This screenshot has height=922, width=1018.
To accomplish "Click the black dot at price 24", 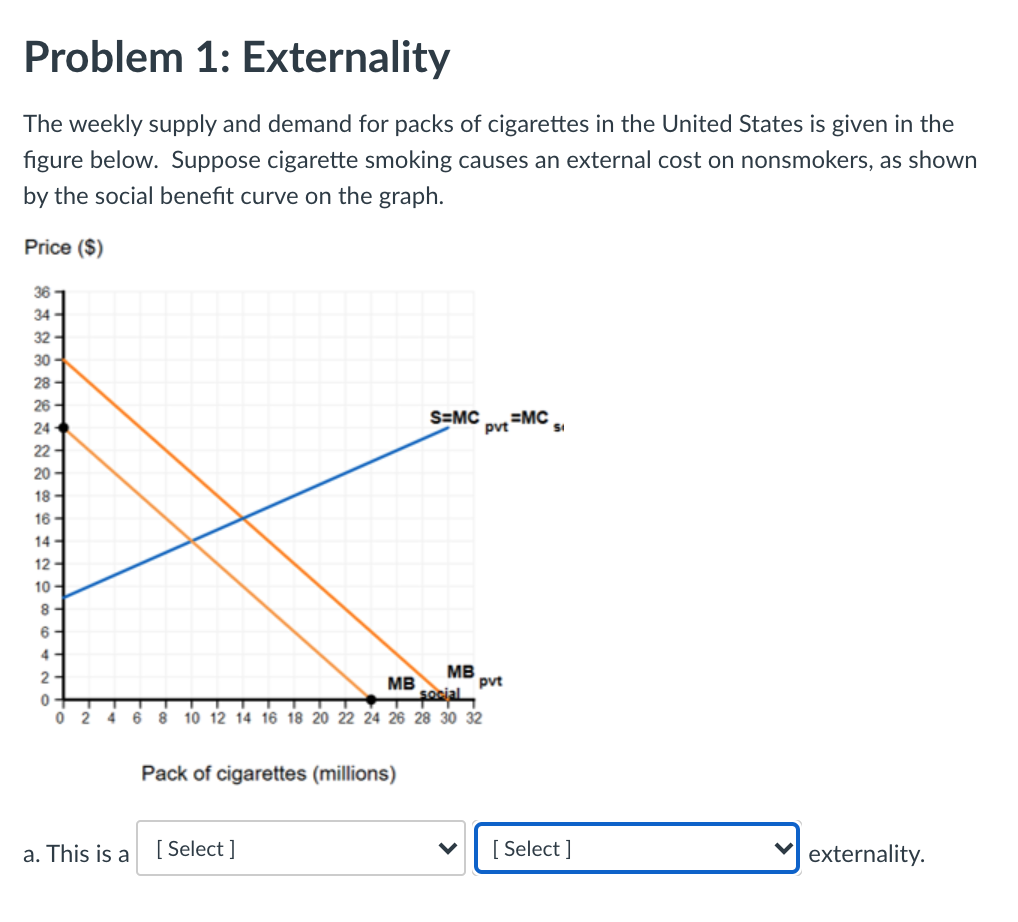I will [x=65, y=427].
